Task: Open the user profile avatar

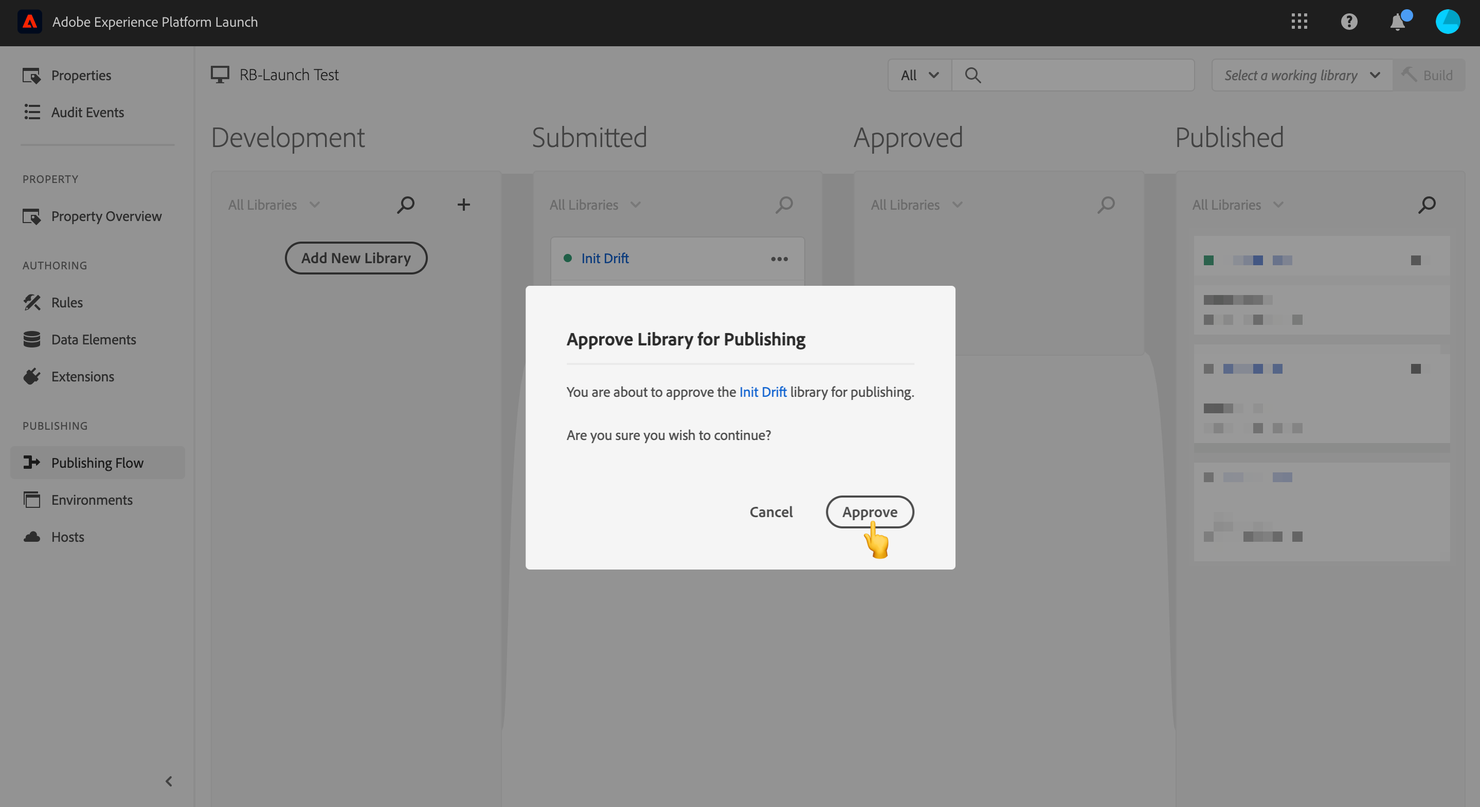Action: (1448, 21)
